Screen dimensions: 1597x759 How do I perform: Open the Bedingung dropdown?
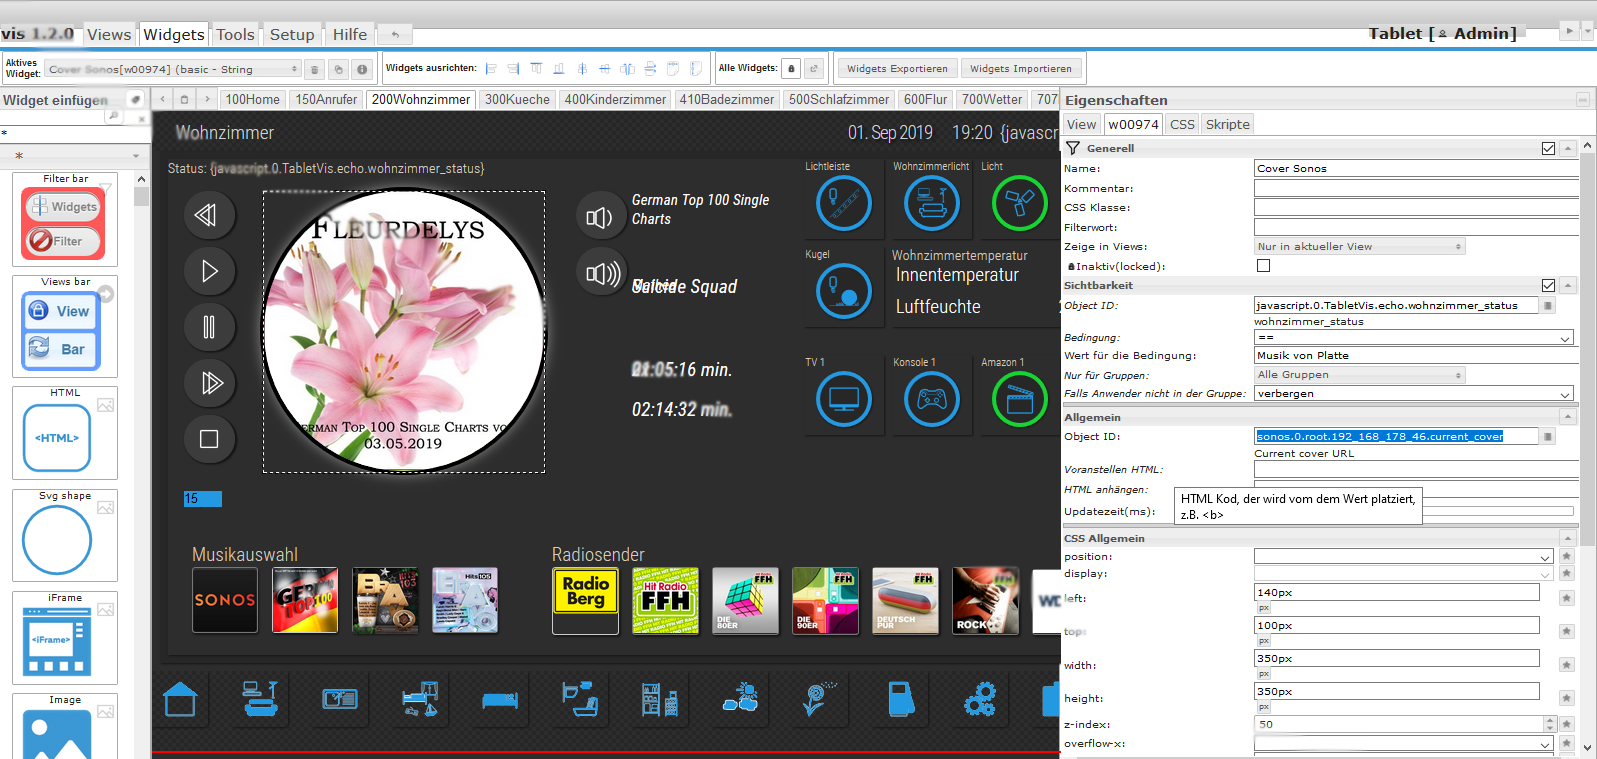click(1414, 338)
